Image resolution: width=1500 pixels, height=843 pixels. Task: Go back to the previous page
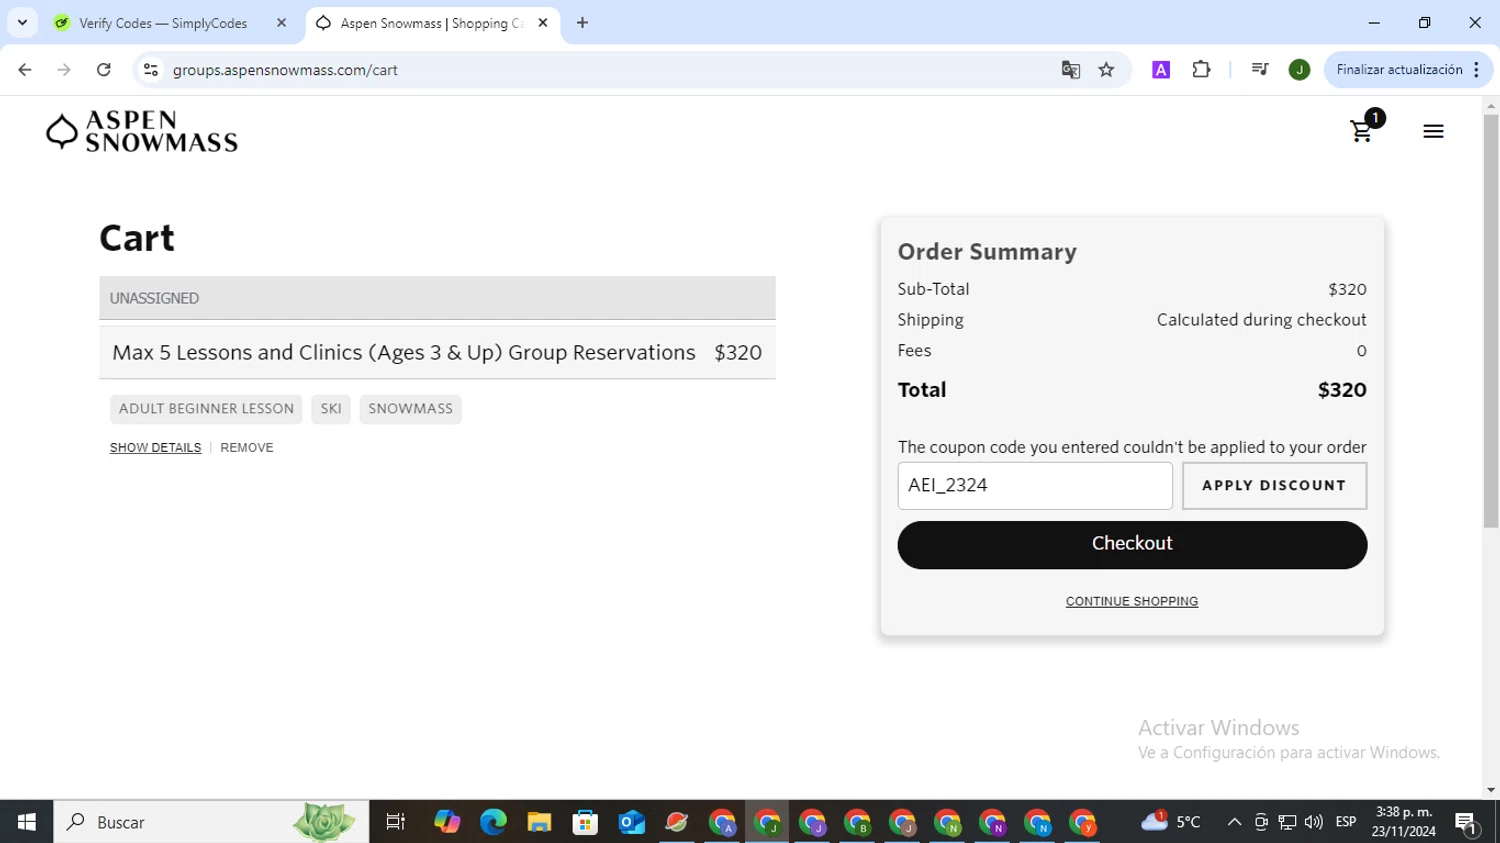25,70
